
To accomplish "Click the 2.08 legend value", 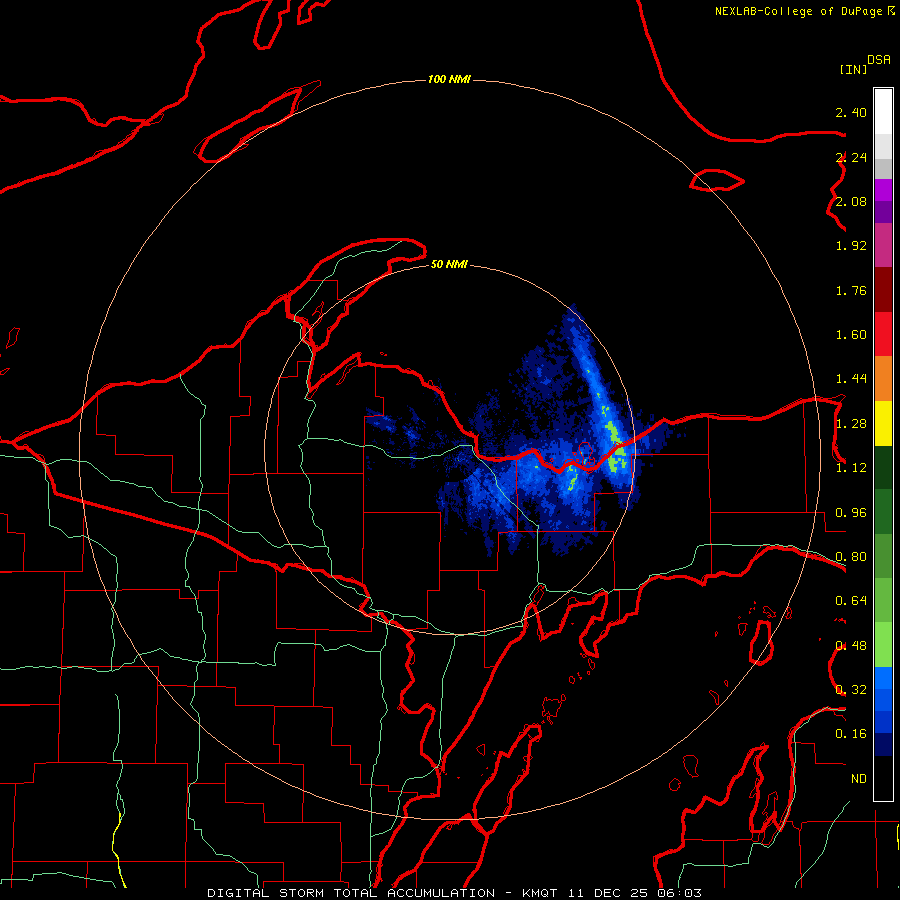I will (x=851, y=201).
